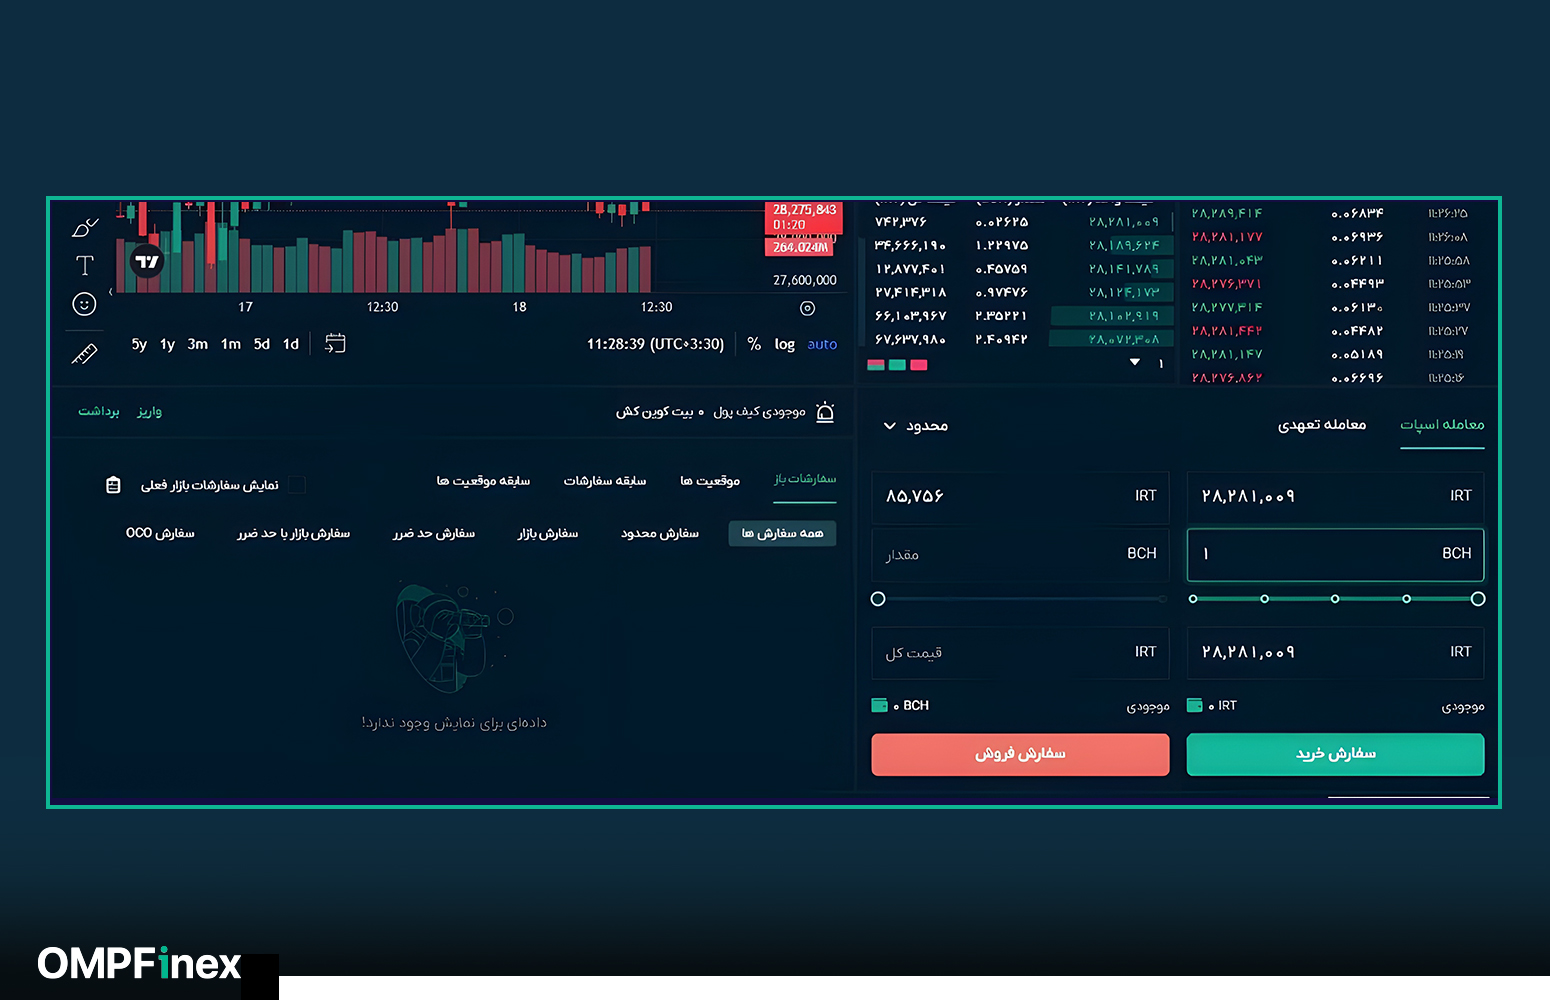Image resolution: width=1550 pixels, height=1000 pixels.
Task: Select the drawing brush tool on the chart
Action: click(84, 227)
